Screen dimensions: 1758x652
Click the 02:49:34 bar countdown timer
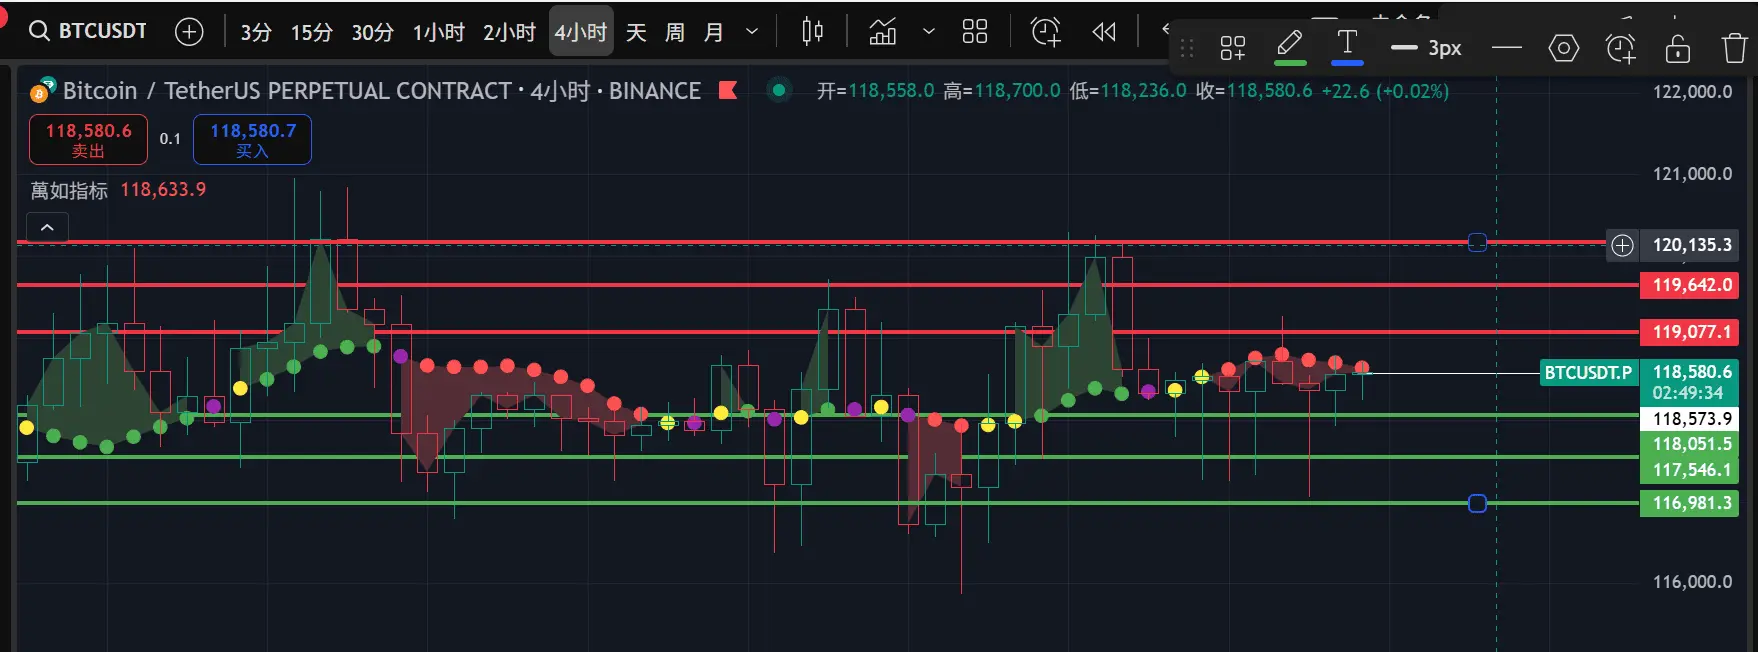[x=1688, y=393]
